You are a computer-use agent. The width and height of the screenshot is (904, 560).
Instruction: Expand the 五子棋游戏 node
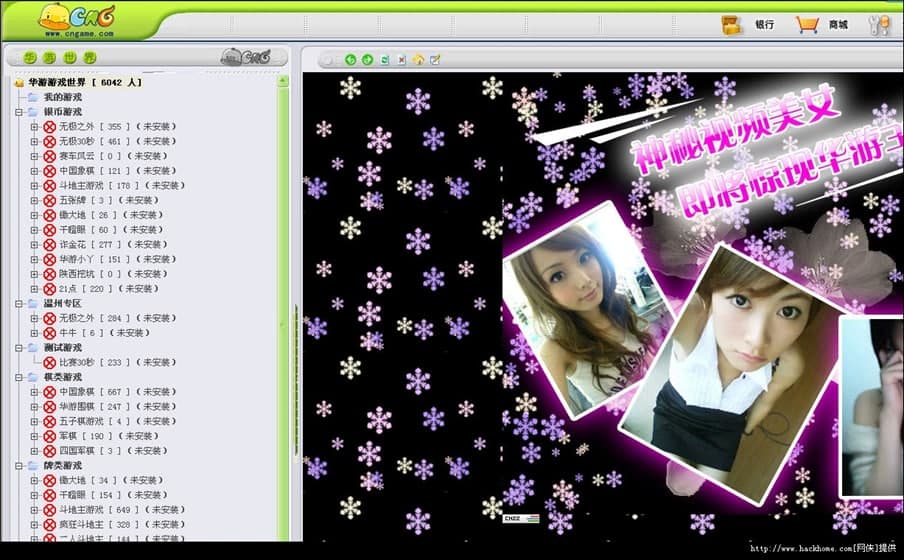[x=34, y=422]
